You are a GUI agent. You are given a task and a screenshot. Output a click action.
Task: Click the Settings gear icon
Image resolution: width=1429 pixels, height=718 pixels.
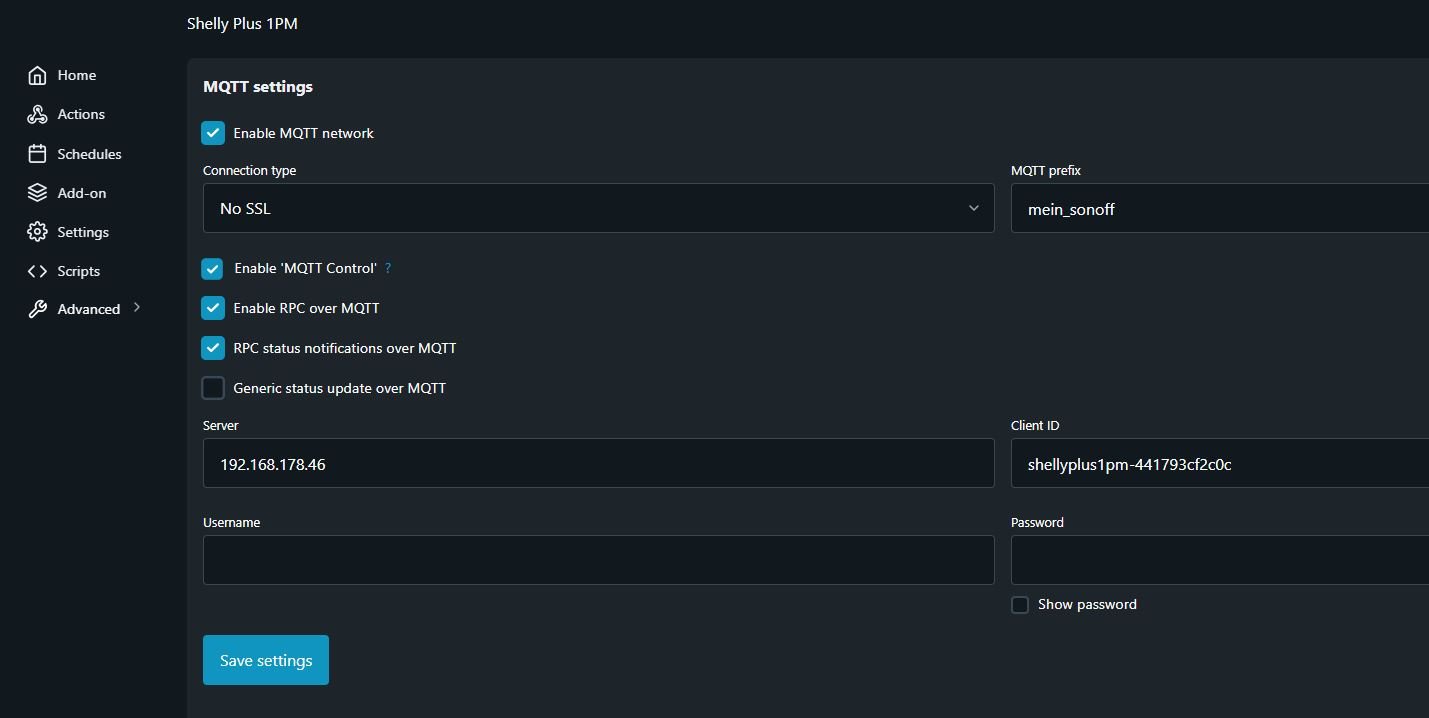[x=37, y=232]
